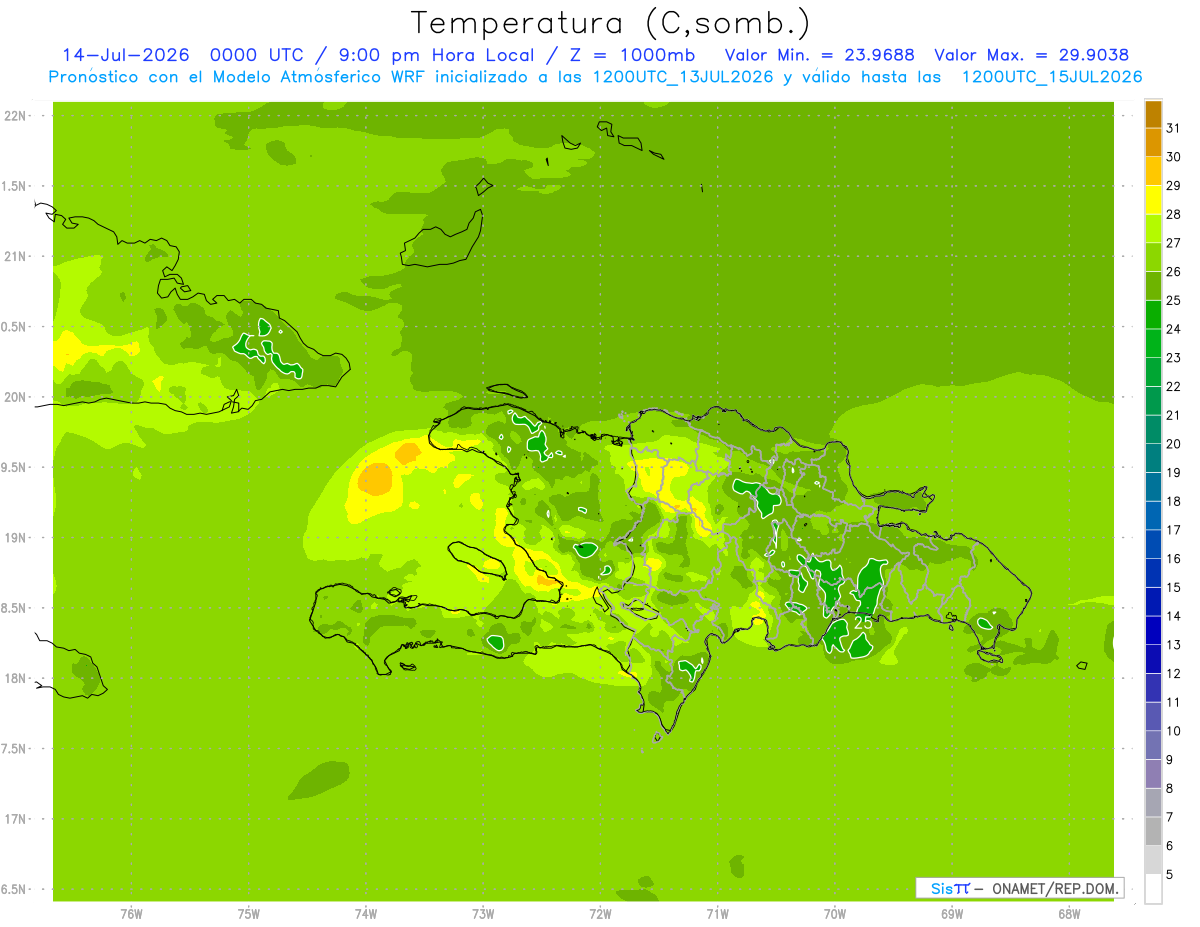This screenshot has width=1200, height=927.
Task: Click the "22N" latitude axis label
Action: coord(15,116)
